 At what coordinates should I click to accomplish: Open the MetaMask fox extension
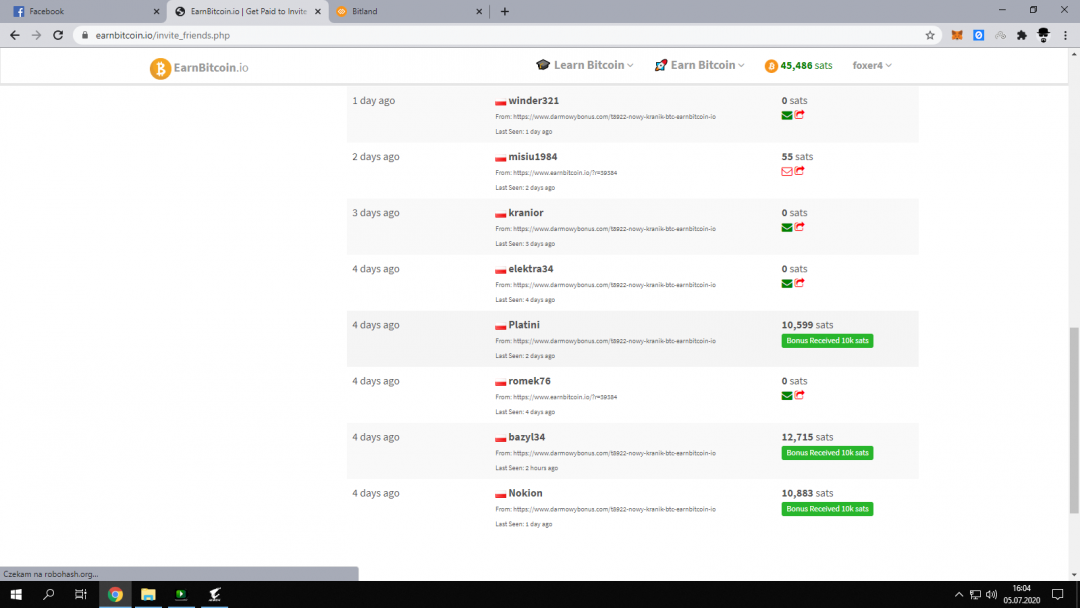click(x=957, y=35)
